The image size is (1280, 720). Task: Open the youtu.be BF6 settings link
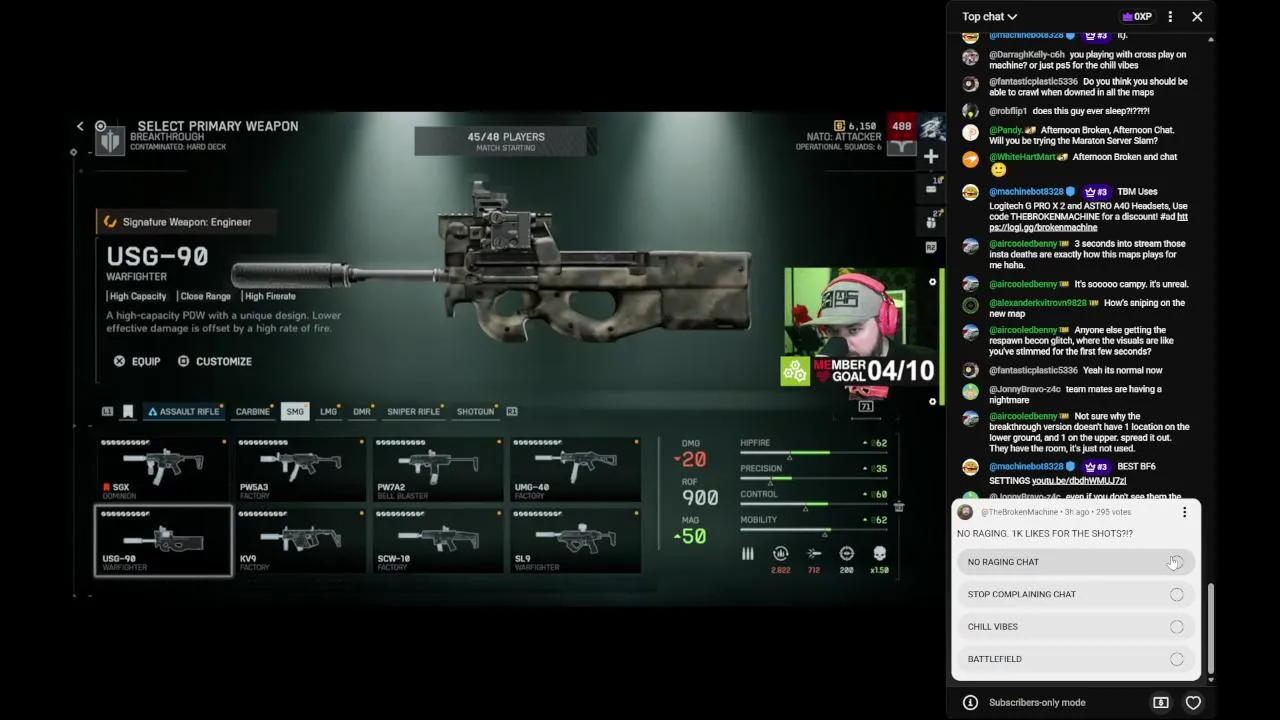click(1079, 481)
